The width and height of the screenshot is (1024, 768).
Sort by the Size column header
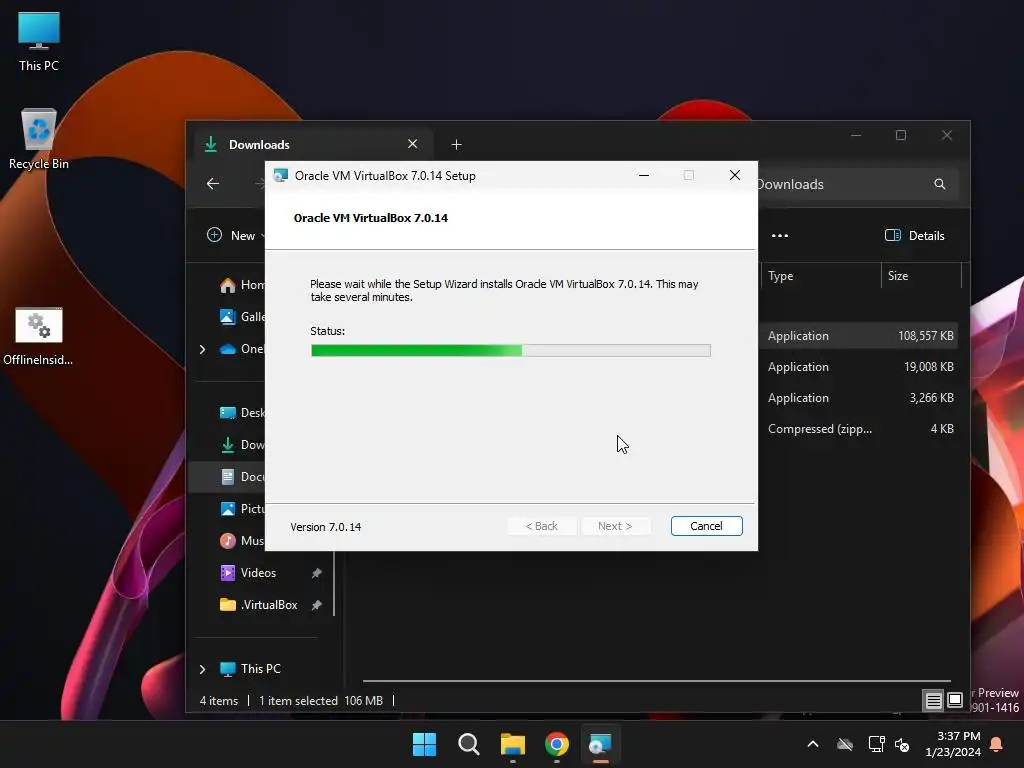click(921, 276)
